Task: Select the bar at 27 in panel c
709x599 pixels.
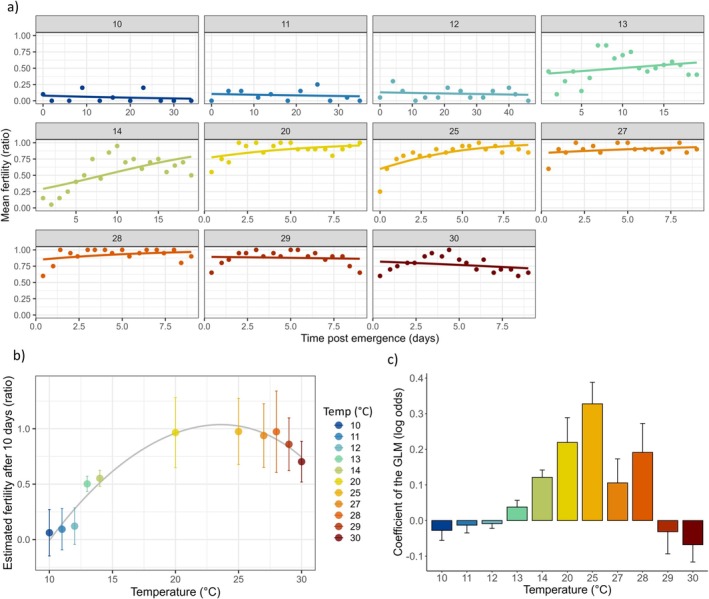Action: click(x=617, y=502)
